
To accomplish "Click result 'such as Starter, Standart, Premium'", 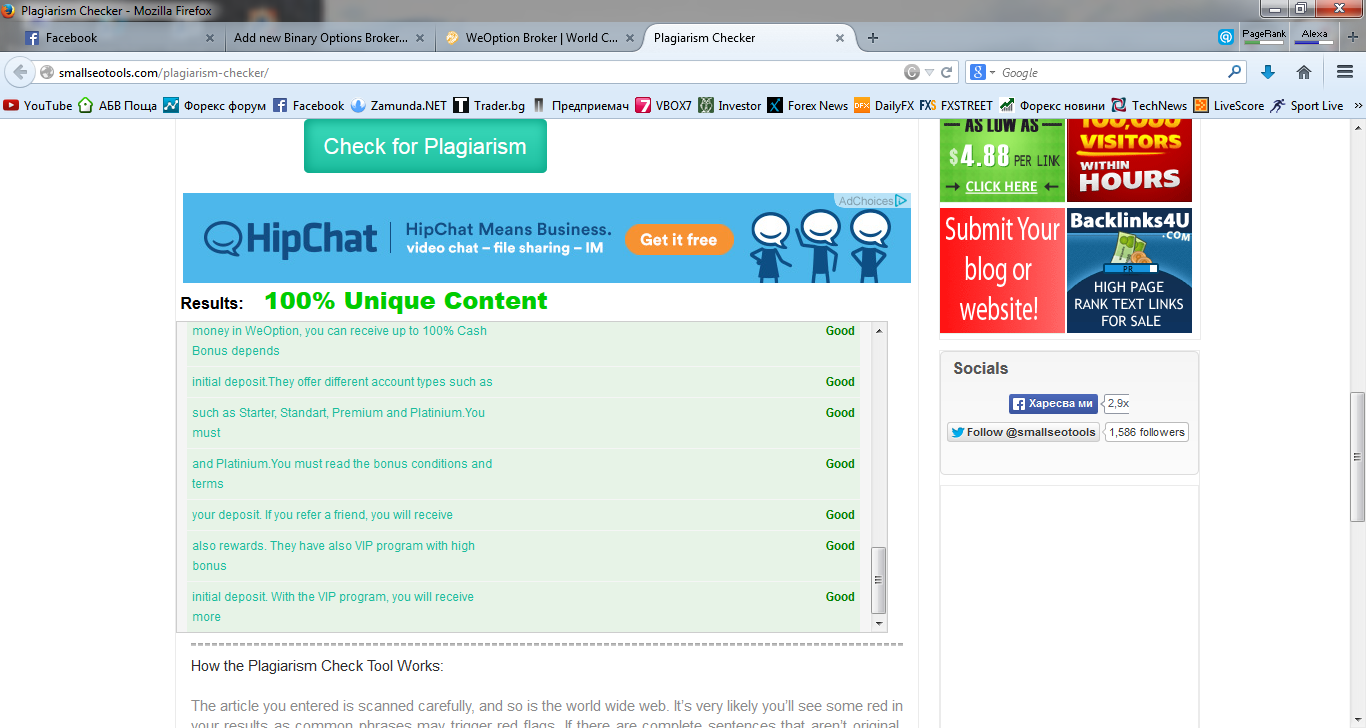I will pyautogui.click(x=338, y=422).
